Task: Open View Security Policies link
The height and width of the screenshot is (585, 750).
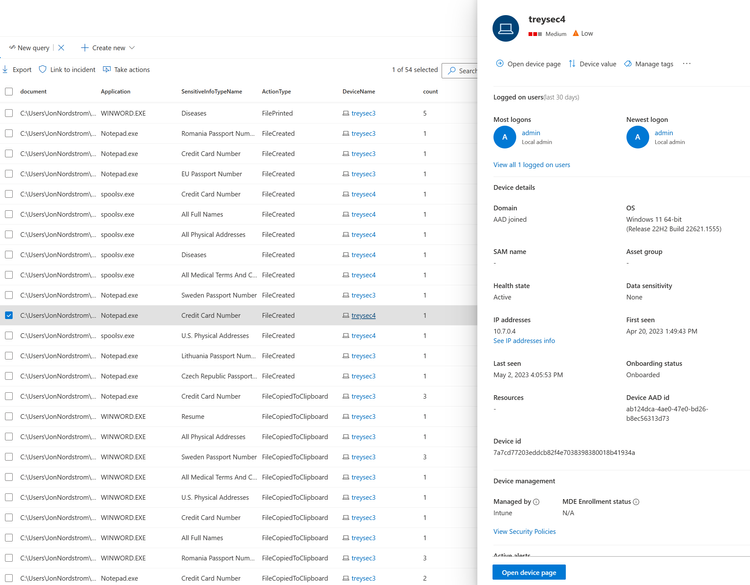Action: point(524,531)
